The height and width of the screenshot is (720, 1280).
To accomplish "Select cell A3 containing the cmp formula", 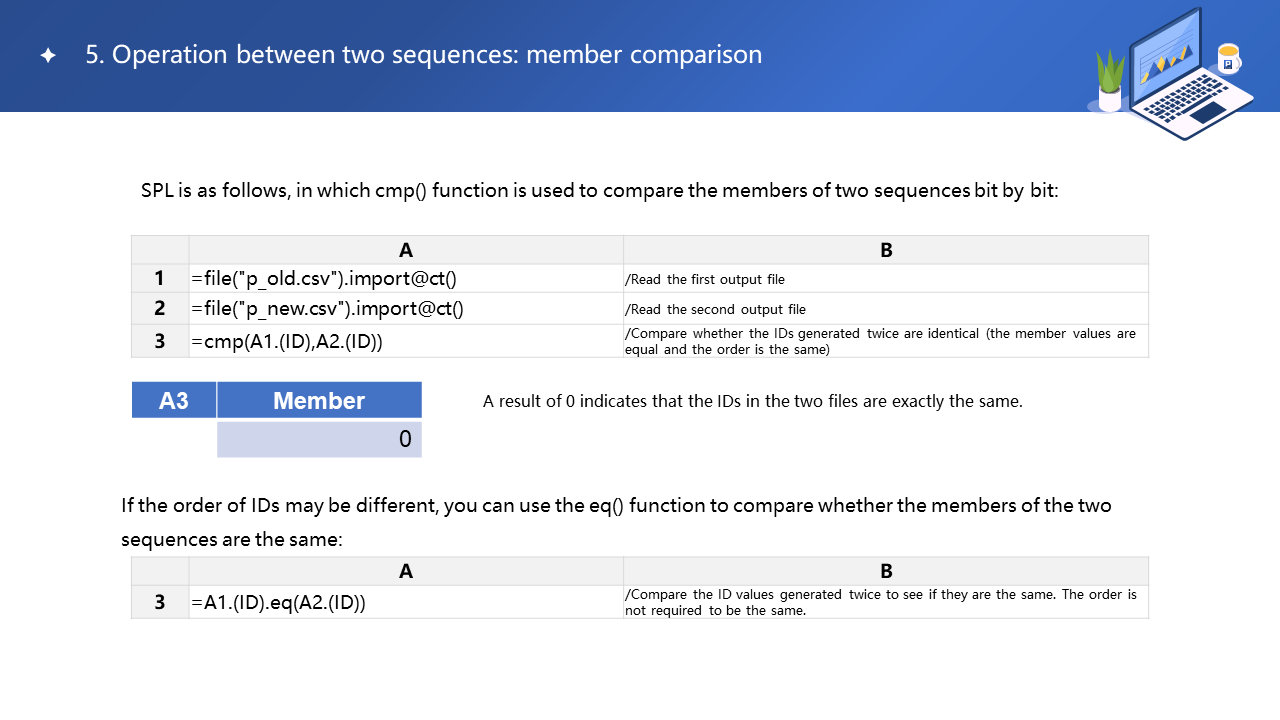I will click(x=405, y=341).
